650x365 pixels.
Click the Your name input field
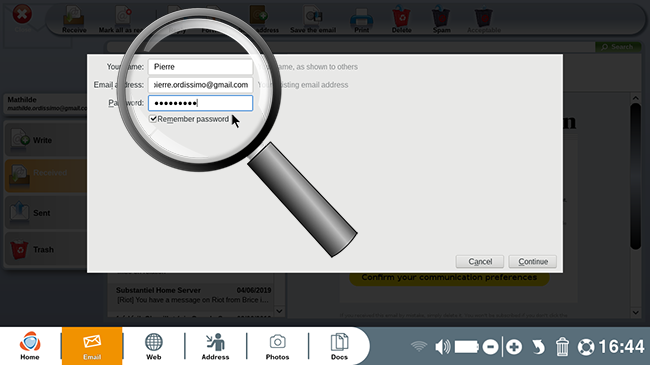point(200,67)
